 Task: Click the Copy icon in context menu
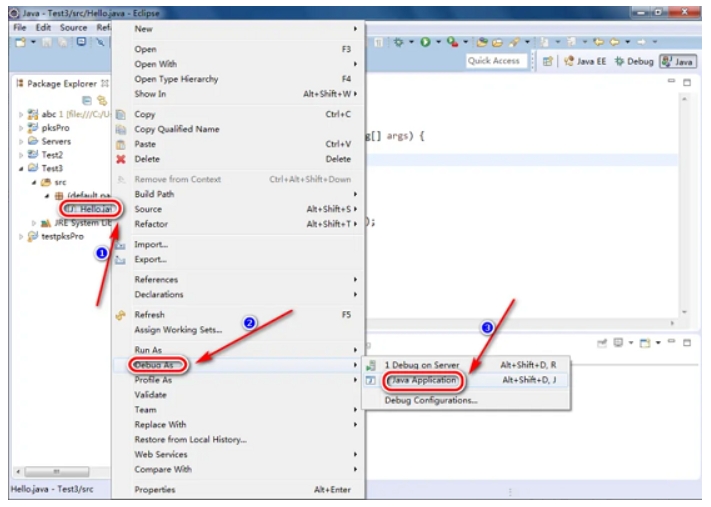120,115
